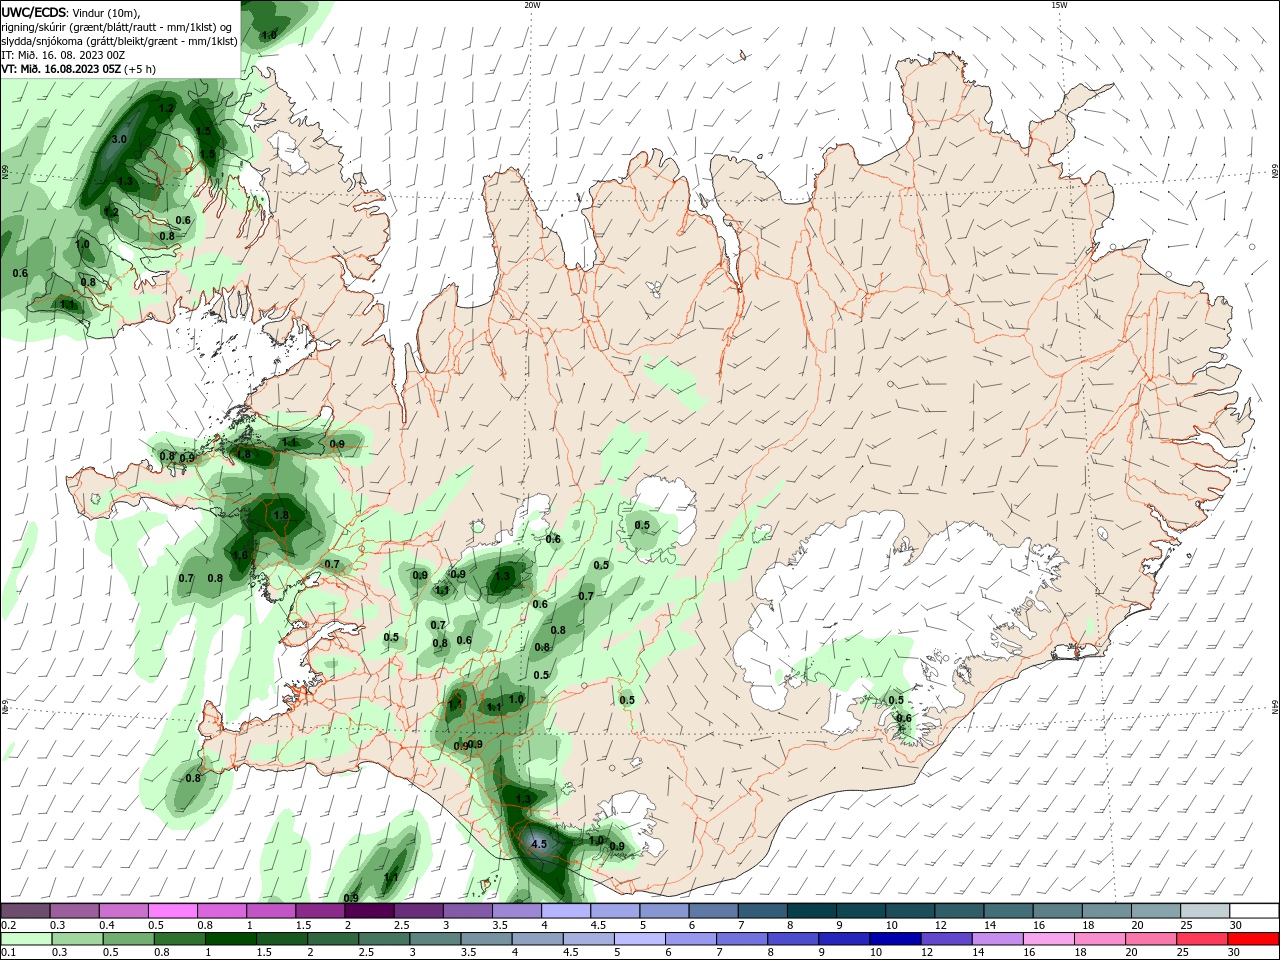Click the 64N latitude label on the right edge
Screen dimensions: 1280x960
tap(1275, 708)
